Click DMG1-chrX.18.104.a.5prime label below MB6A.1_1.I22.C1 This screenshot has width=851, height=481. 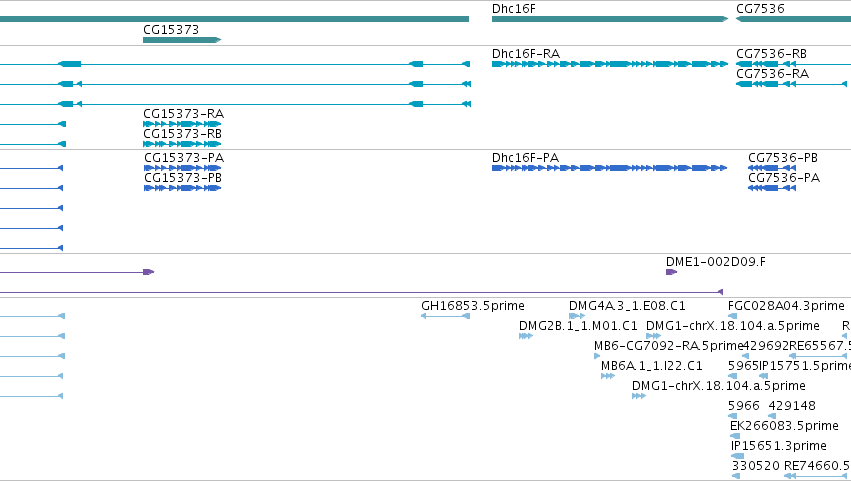point(719,387)
